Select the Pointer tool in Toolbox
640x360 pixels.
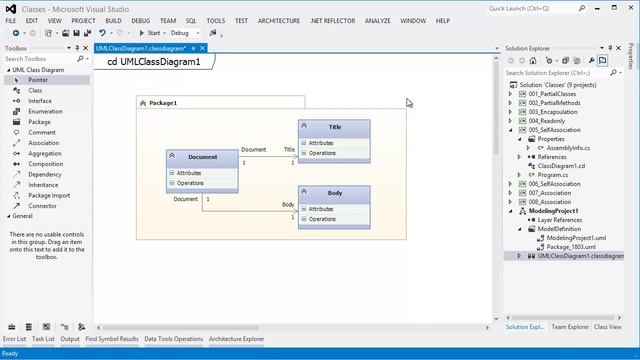point(47,80)
